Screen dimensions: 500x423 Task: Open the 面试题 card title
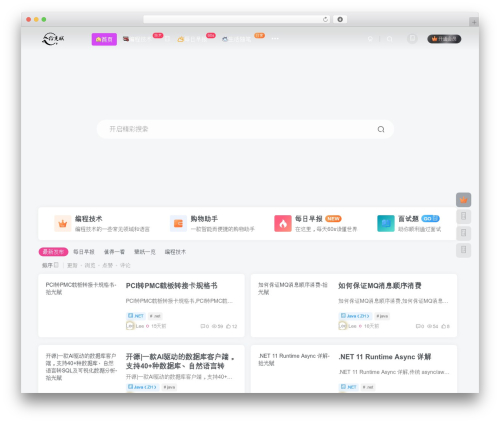(408, 219)
